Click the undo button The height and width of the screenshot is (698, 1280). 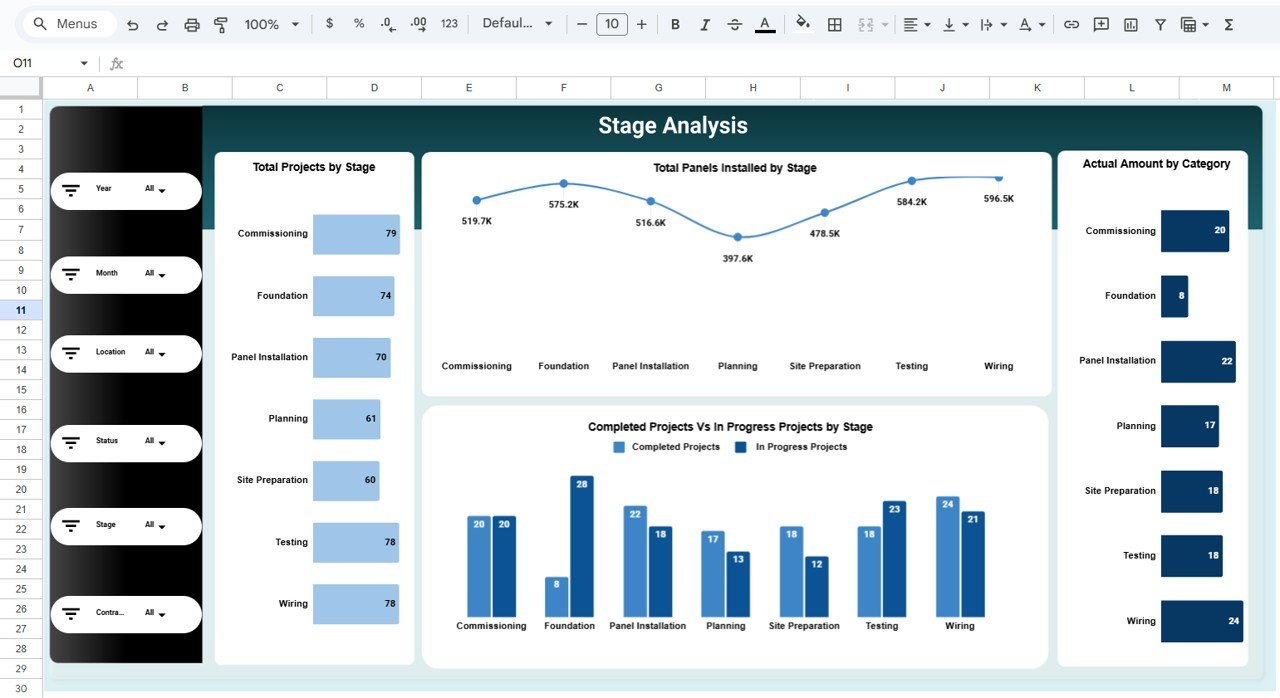(x=131, y=23)
